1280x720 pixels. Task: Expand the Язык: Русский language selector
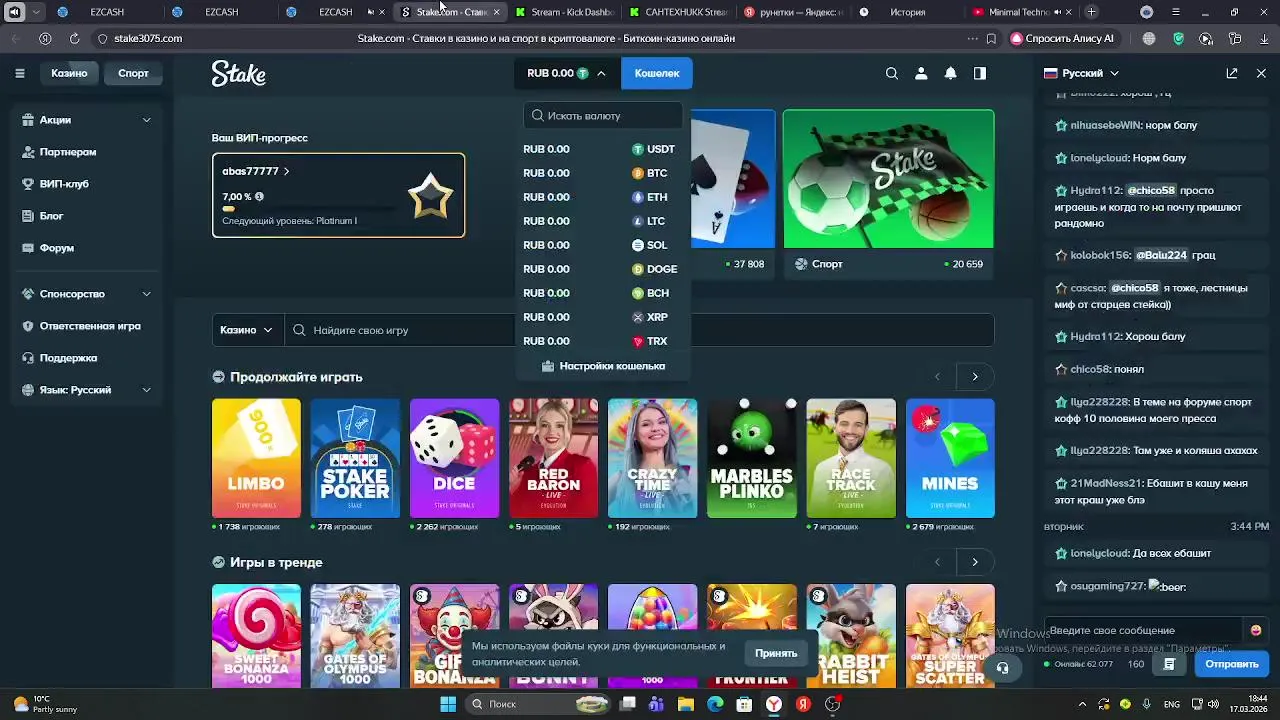point(87,390)
